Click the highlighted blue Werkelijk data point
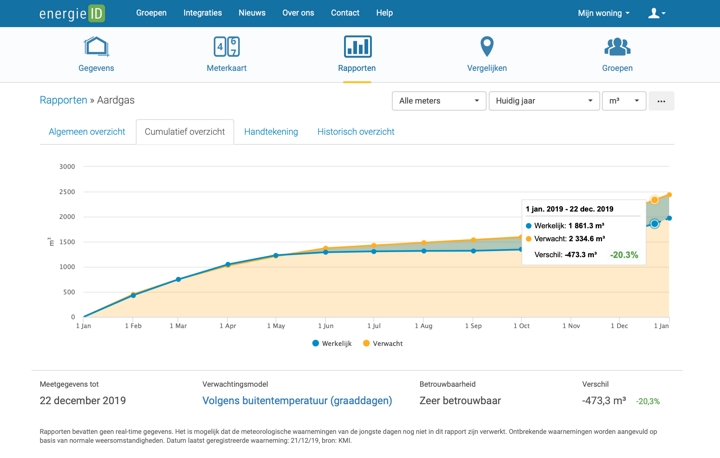 (x=654, y=224)
